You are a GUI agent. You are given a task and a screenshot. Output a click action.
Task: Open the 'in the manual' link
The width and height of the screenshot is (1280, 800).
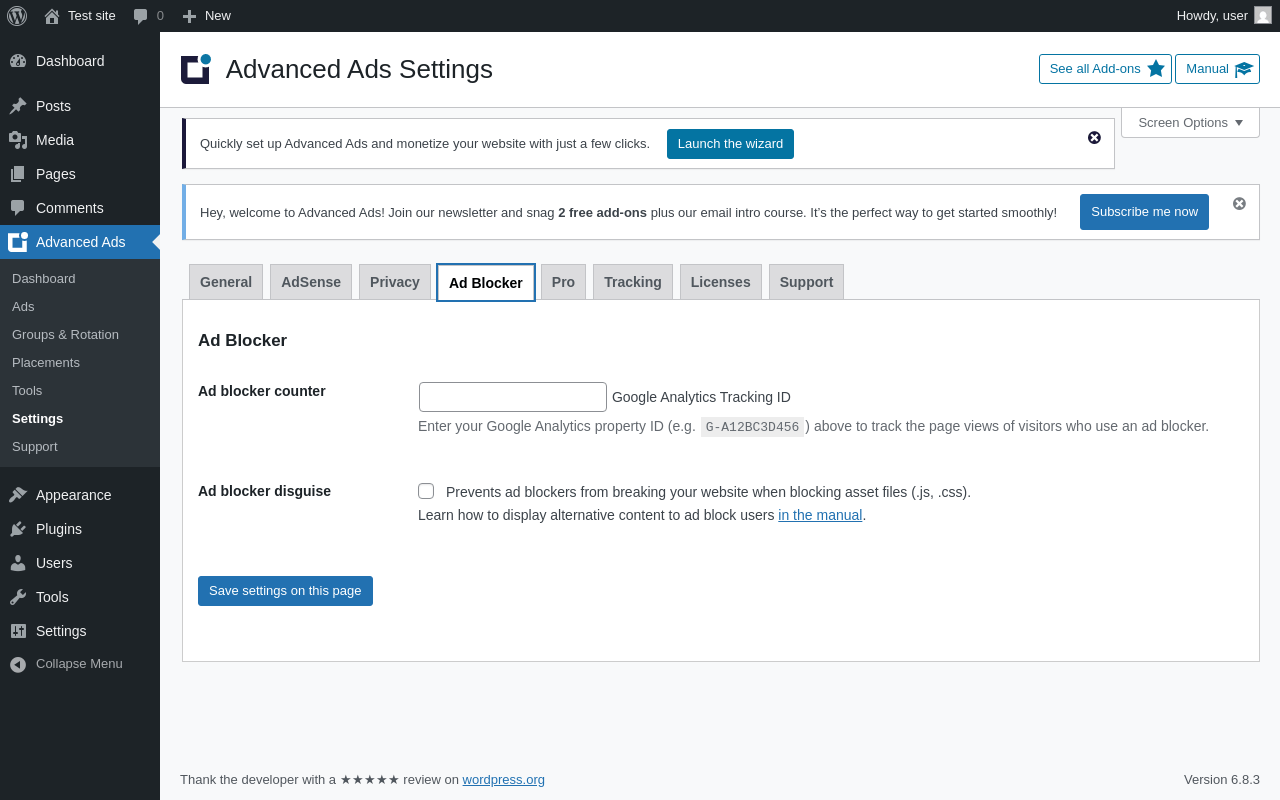[x=820, y=515]
